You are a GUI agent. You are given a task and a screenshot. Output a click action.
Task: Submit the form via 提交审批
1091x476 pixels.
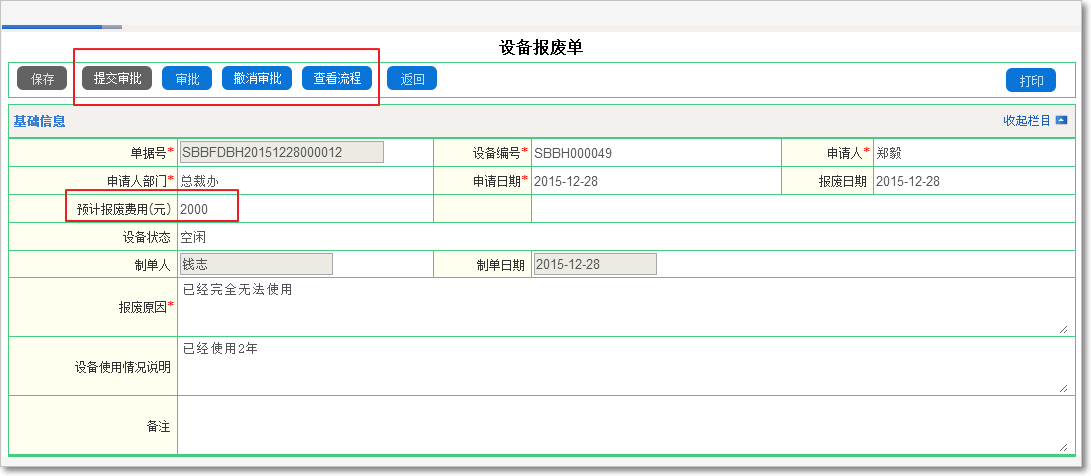(x=117, y=79)
